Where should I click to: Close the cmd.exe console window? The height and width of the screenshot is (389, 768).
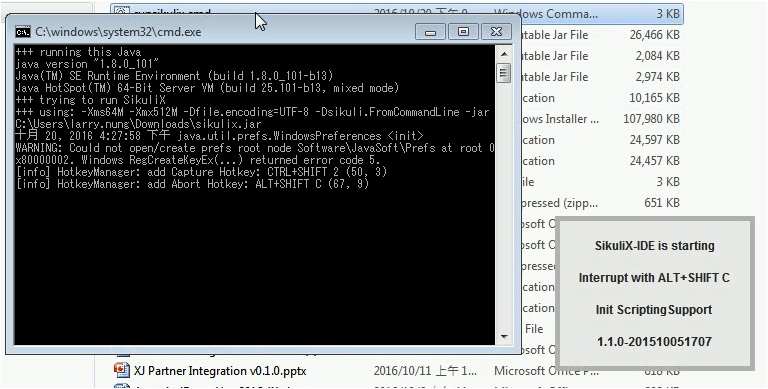[496, 32]
